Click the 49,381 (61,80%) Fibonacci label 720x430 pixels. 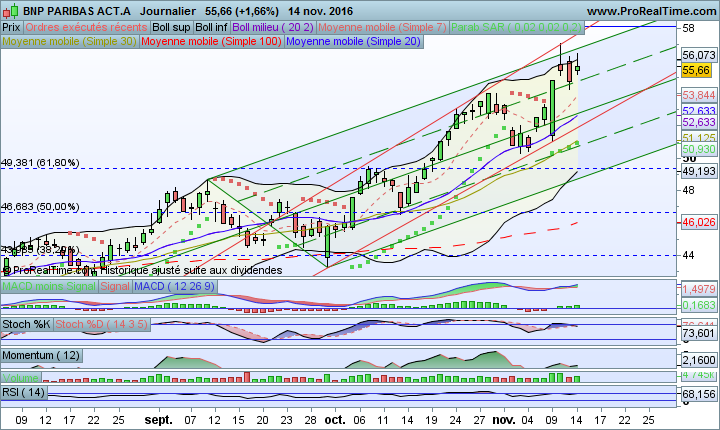point(40,163)
